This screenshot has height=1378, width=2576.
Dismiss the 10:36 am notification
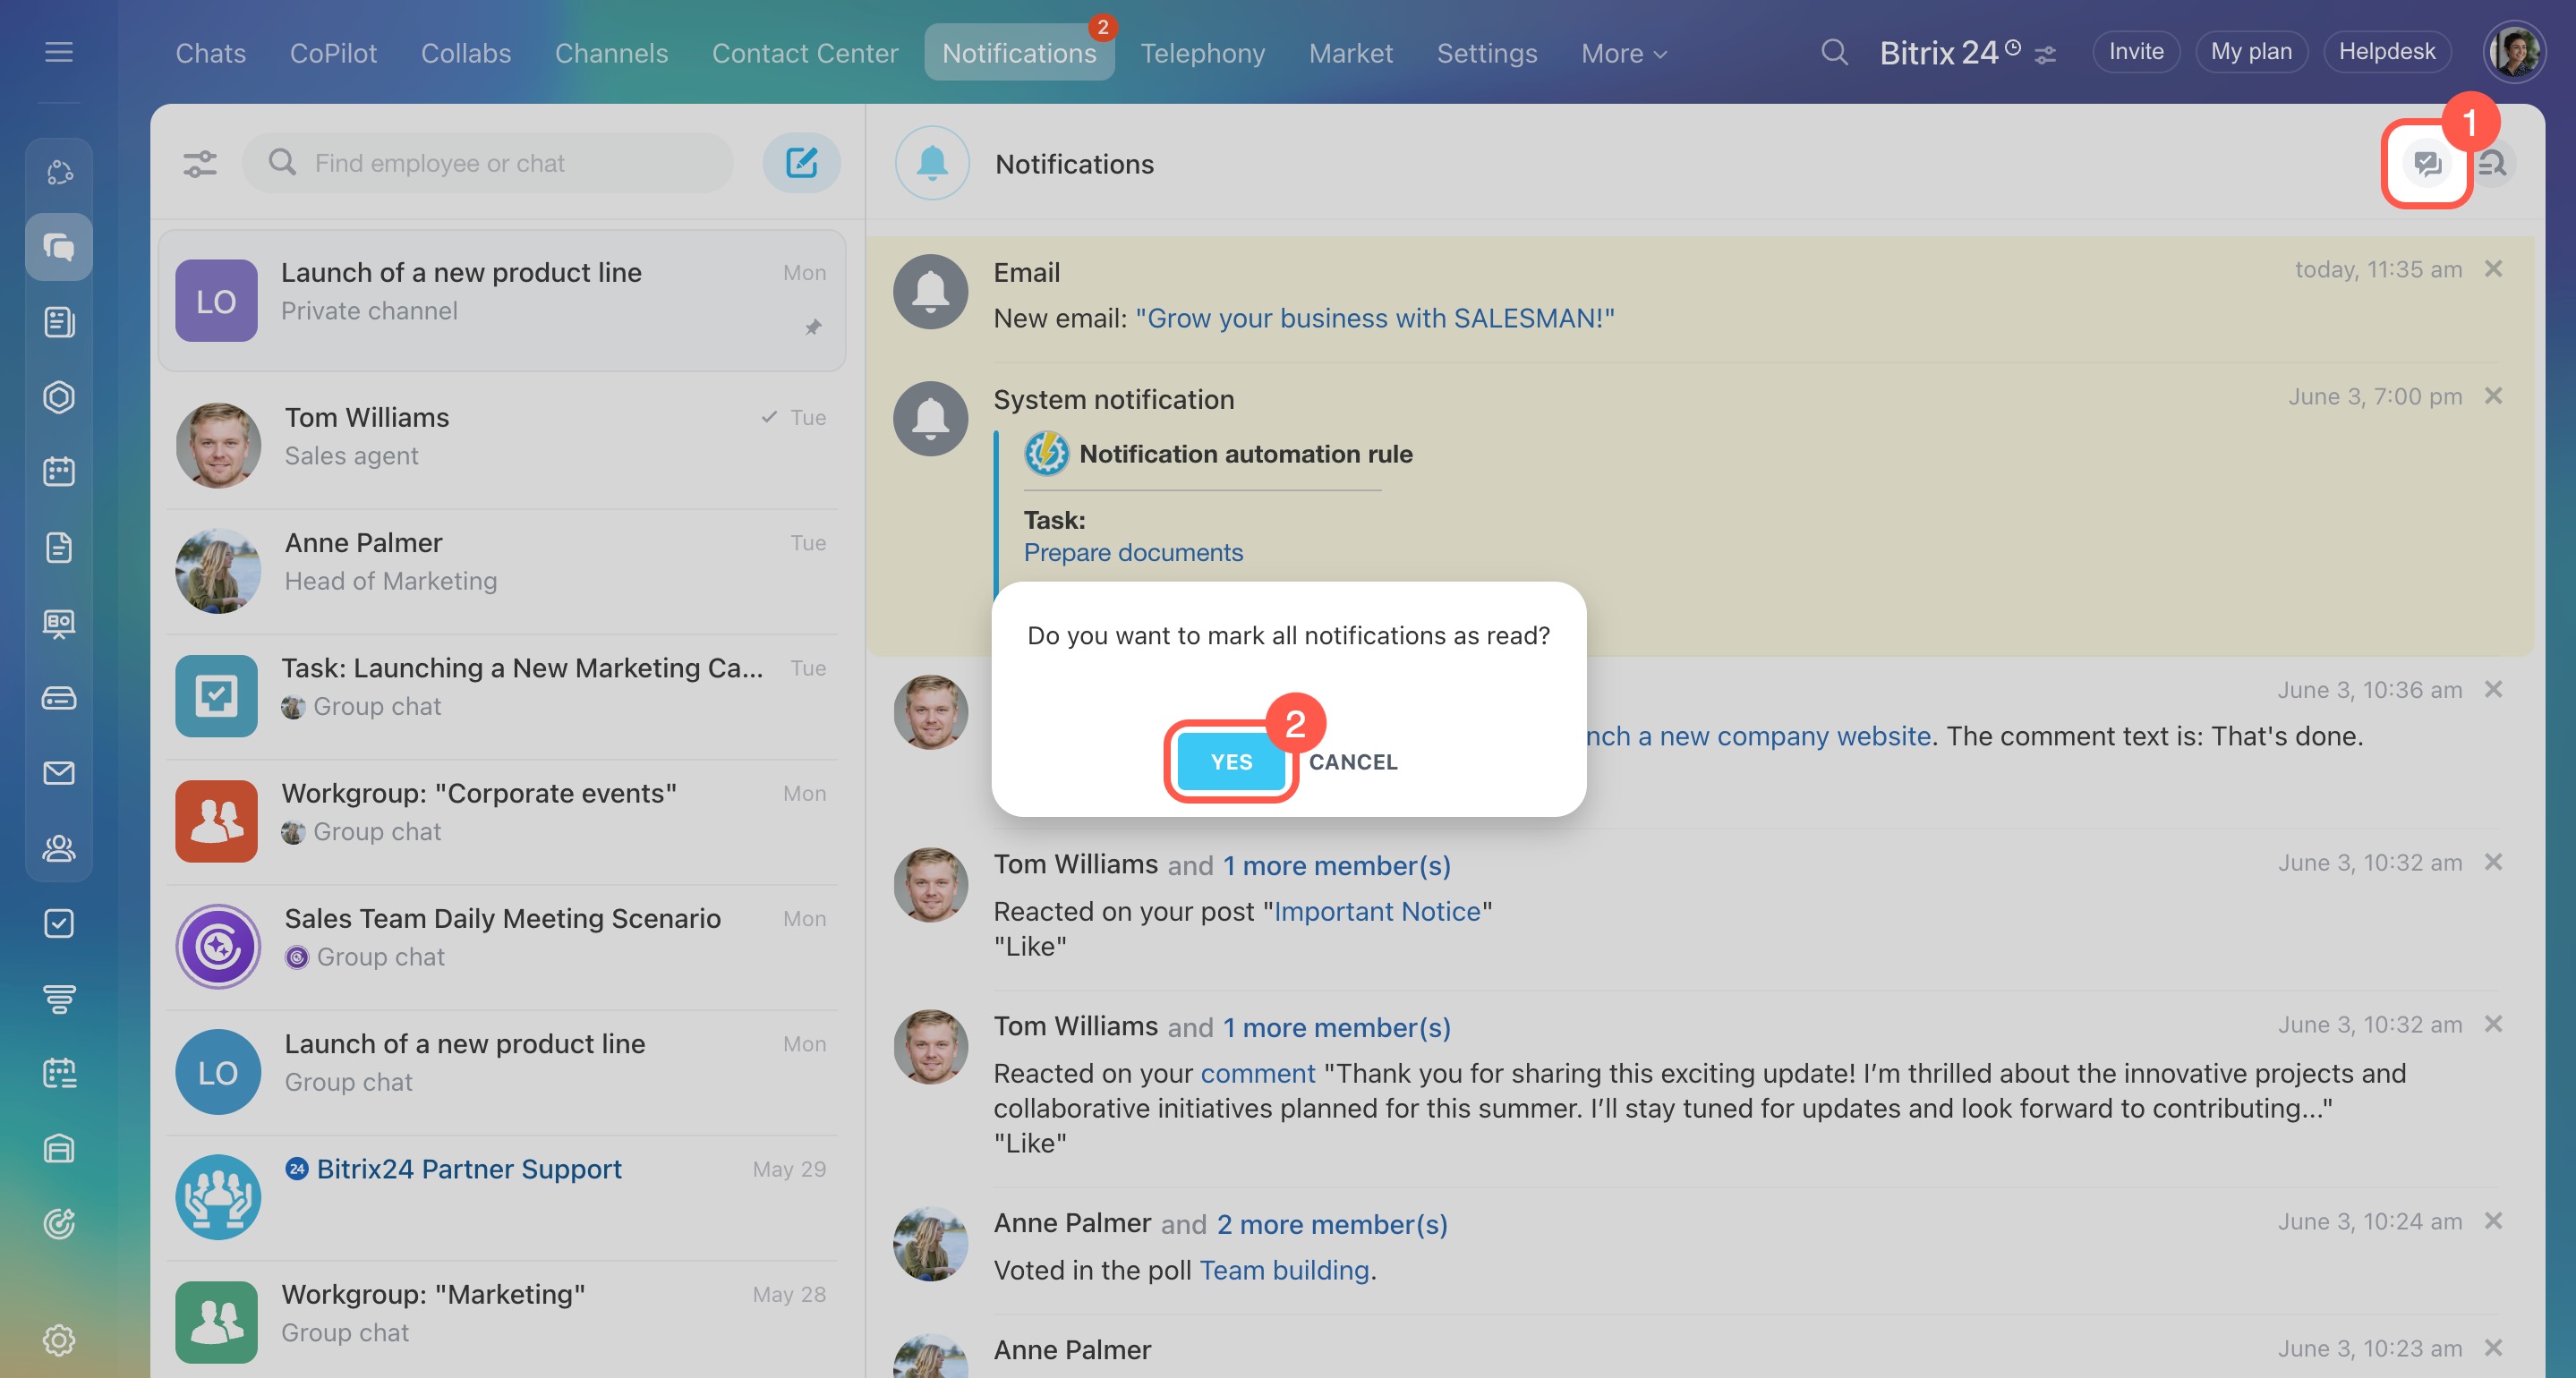point(2493,689)
